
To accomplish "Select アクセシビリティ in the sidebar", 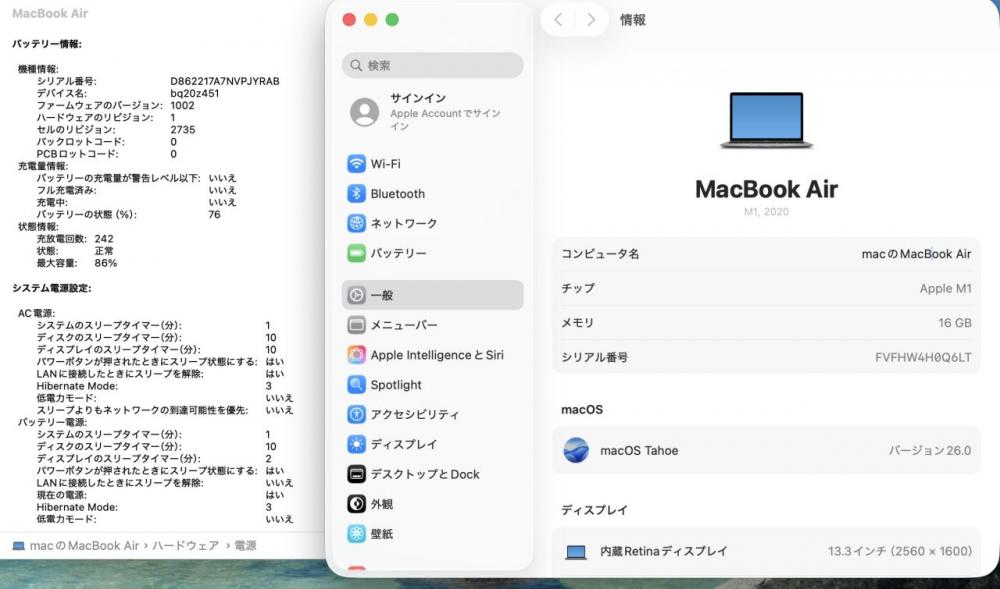I will coord(432,414).
